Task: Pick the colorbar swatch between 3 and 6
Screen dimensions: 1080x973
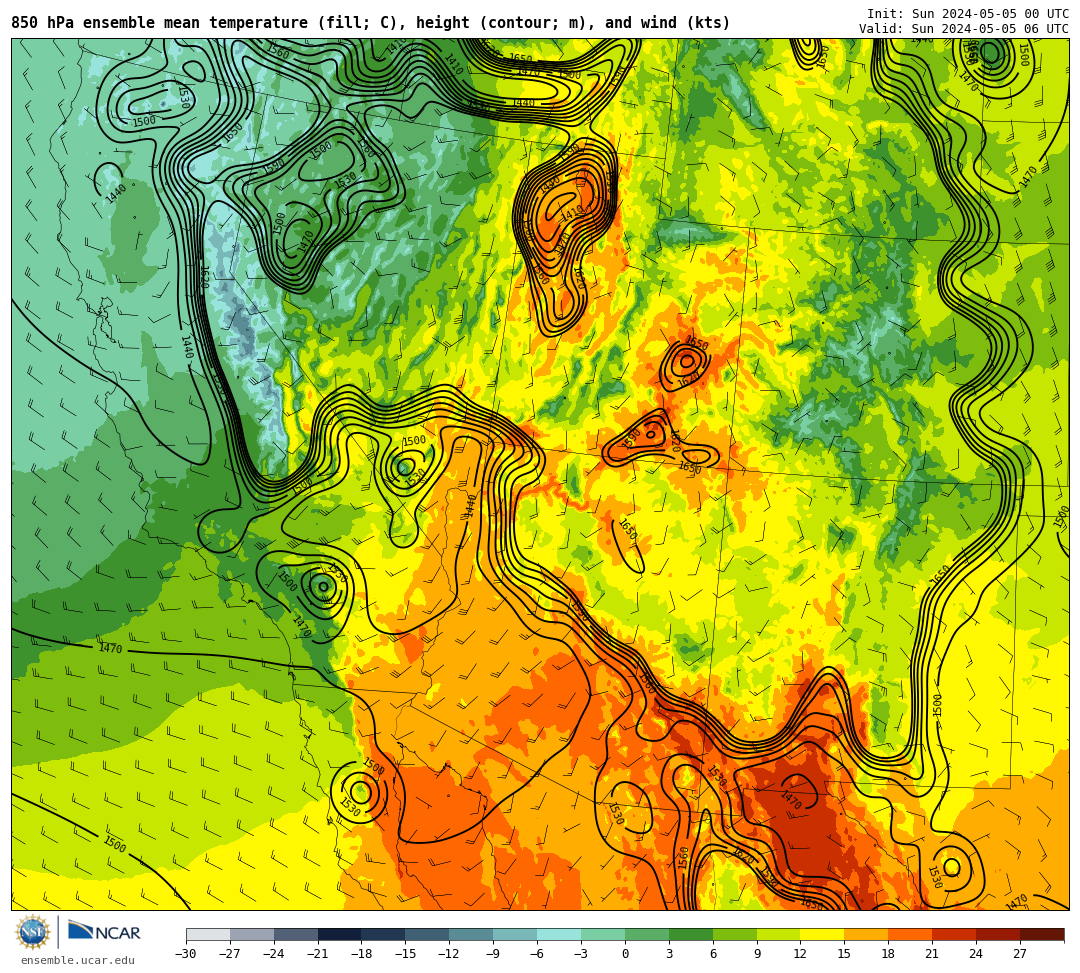Action: click(691, 934)
